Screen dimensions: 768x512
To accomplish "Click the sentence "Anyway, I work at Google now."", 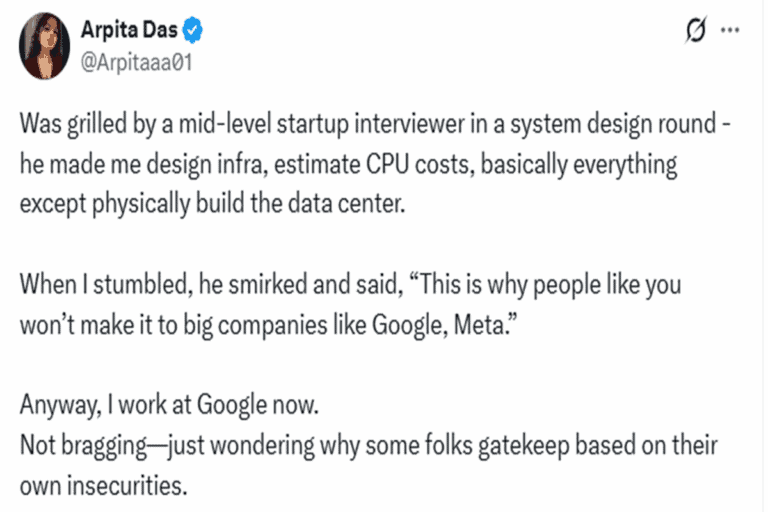I will pyautogui.click(x=169, y=405).
